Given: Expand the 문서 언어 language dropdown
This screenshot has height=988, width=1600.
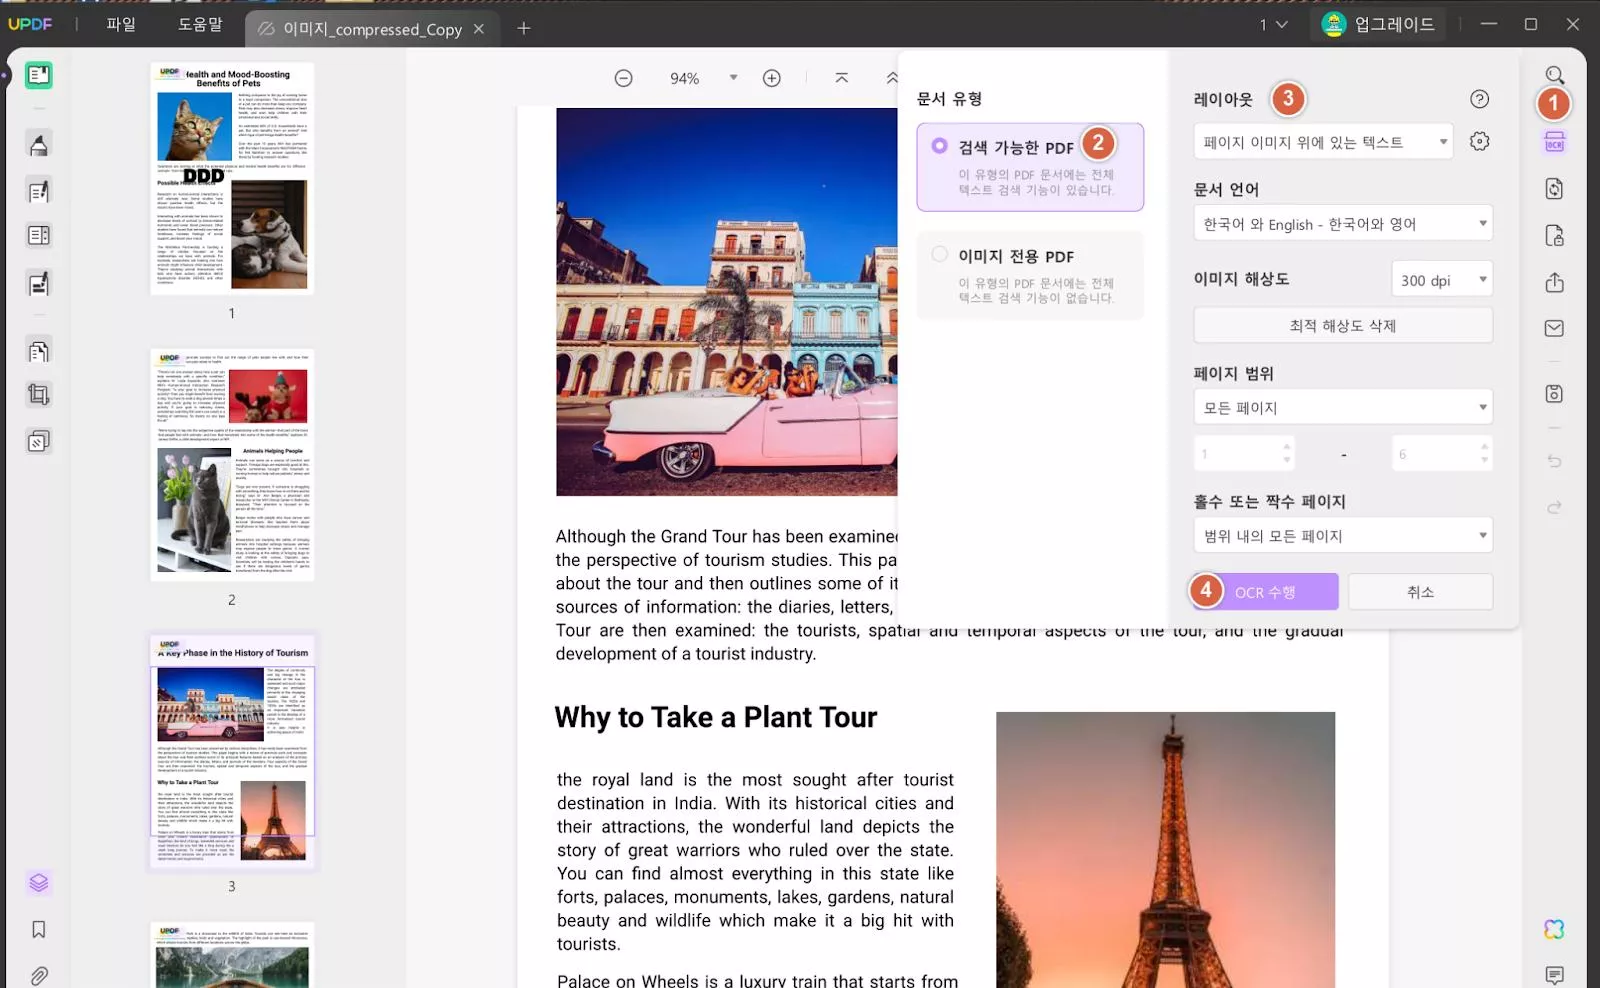Looking at the screenshot, I should pos(1342,224).
